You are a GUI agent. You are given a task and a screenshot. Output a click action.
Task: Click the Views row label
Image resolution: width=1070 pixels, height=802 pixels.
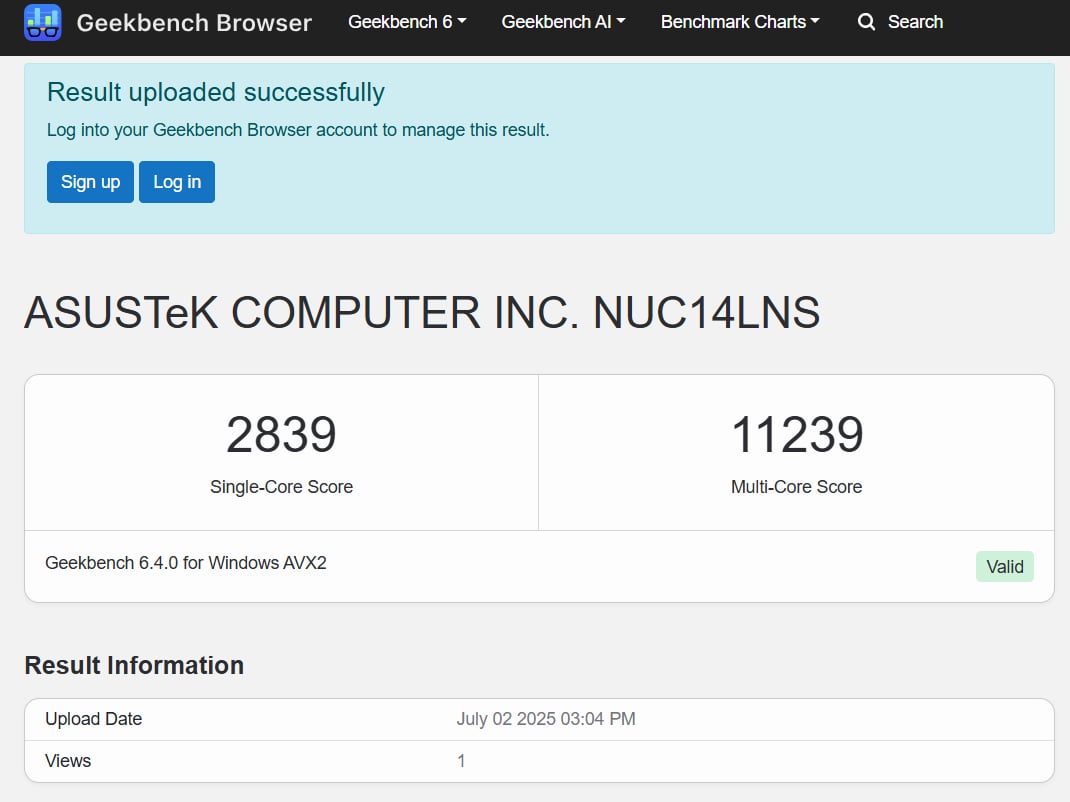pyautogui.click(x=68, y=760)
